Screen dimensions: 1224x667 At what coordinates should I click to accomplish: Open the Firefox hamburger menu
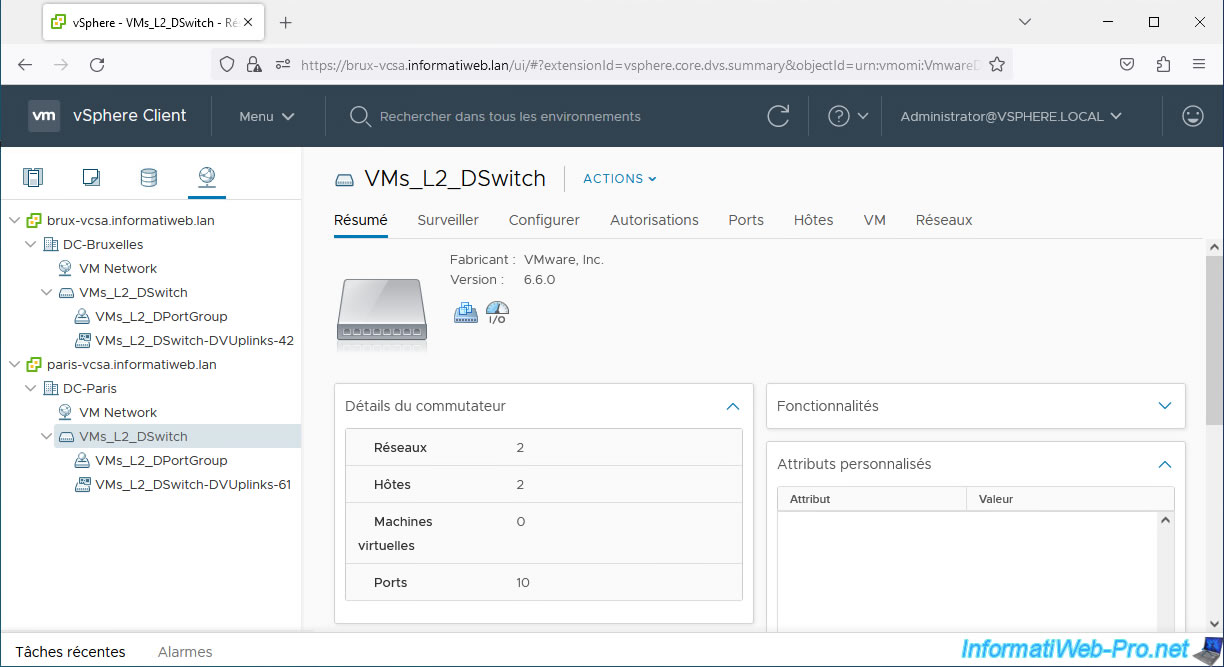(x=1199, y=64)
